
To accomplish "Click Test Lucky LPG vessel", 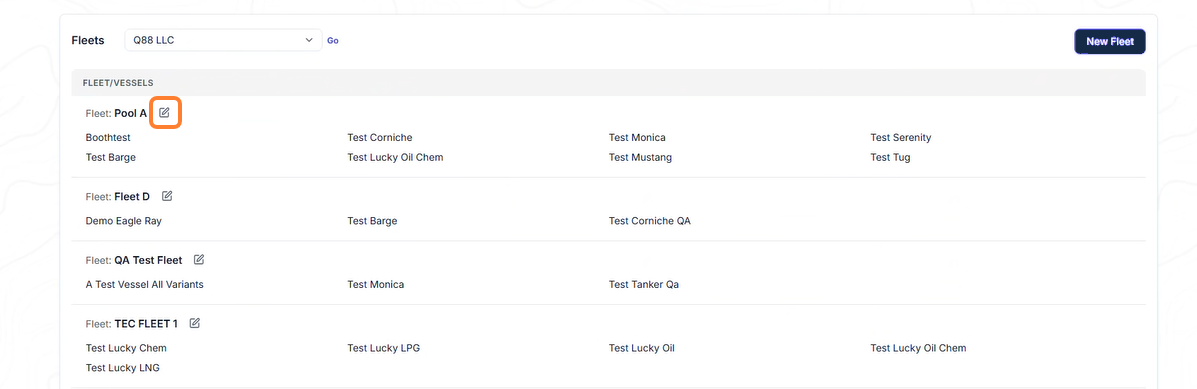I will [383, 348].
